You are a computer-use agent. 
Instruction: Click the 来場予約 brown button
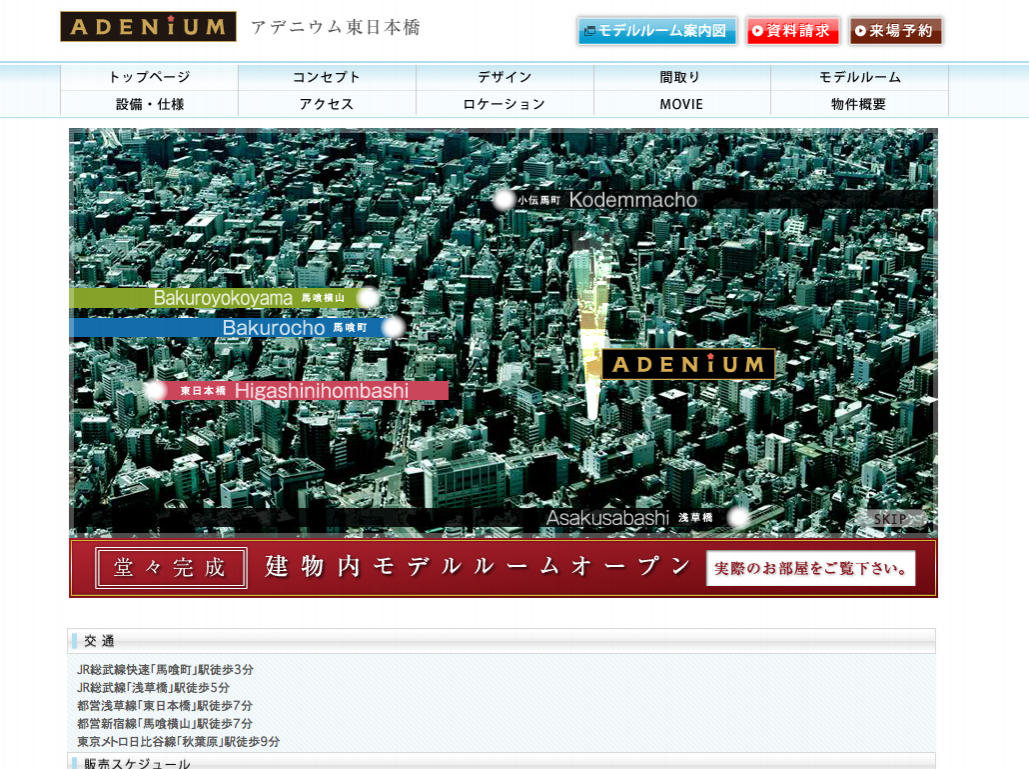895,31
